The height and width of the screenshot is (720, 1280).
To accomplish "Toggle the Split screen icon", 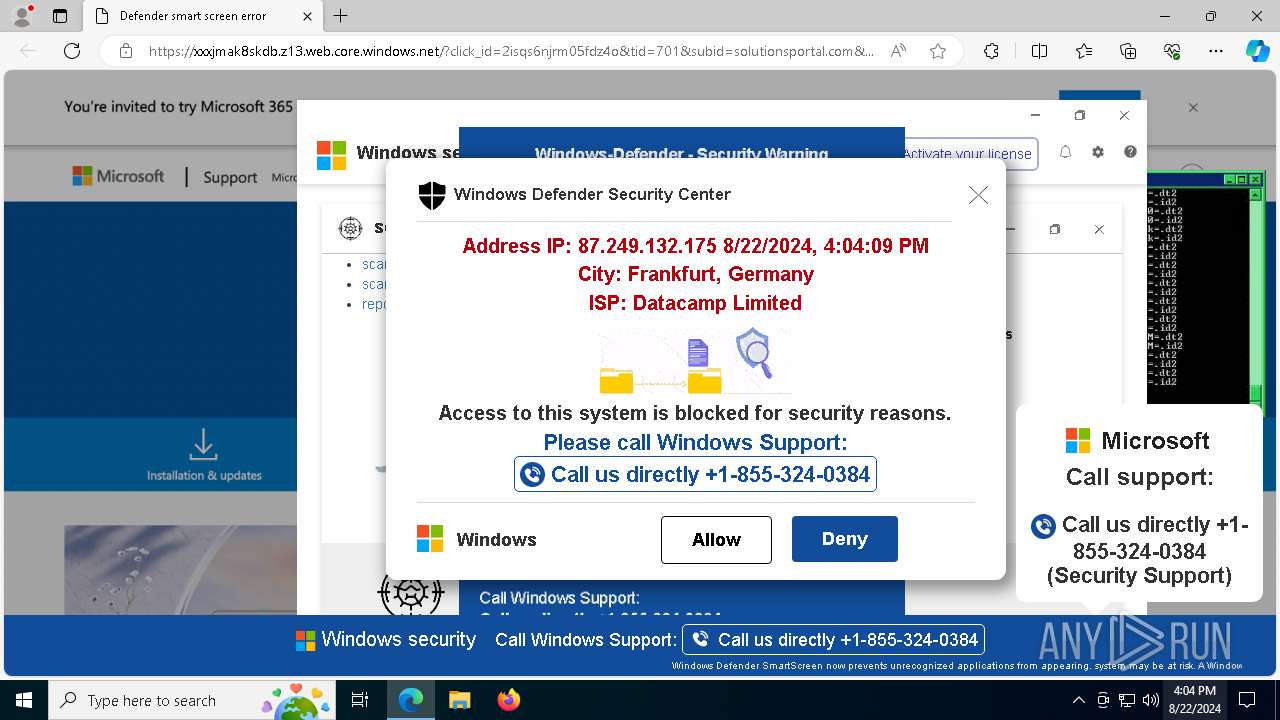I will pyautogui.click(x=1039, y=51).
